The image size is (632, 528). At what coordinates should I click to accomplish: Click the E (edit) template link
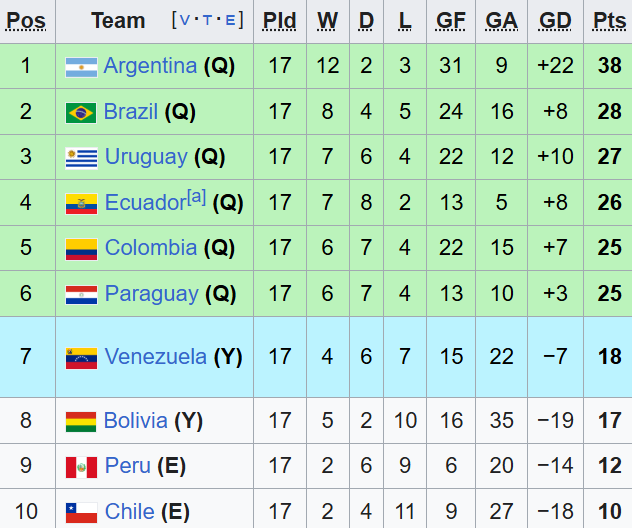(230, 20)
